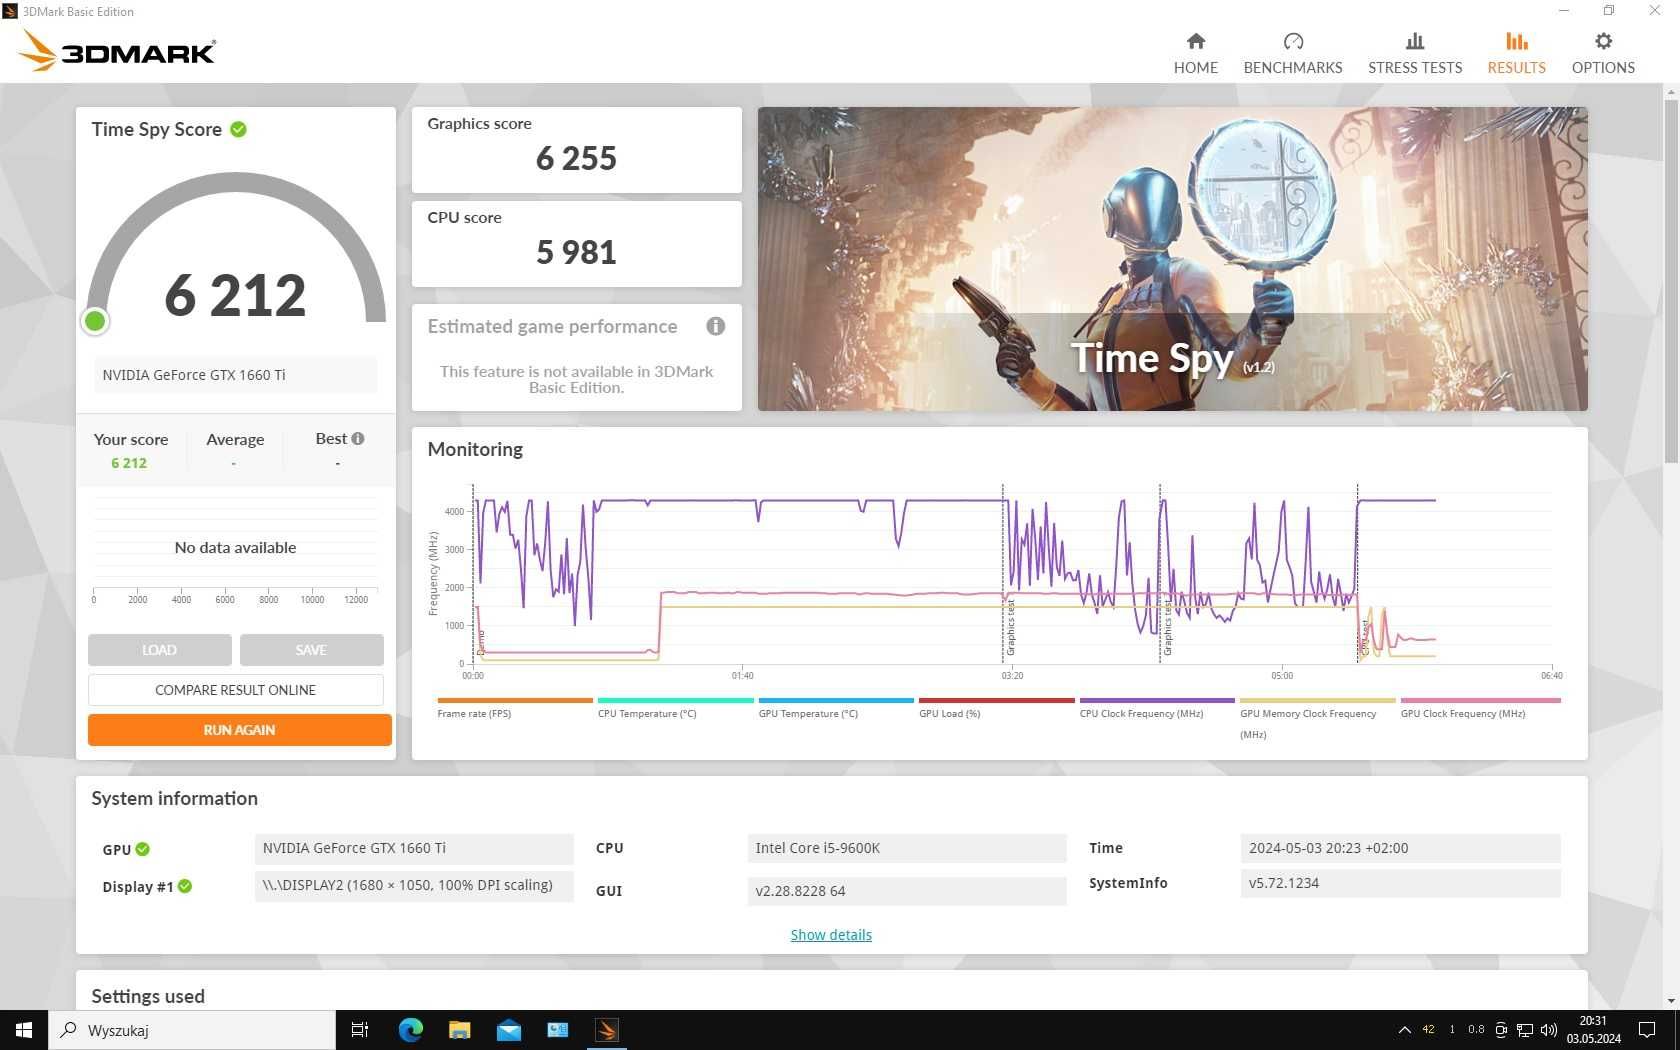This screenshot has width=1680, height=1050.
Task: Click the CPU score value 5 981
Action: tap(576, 252)
